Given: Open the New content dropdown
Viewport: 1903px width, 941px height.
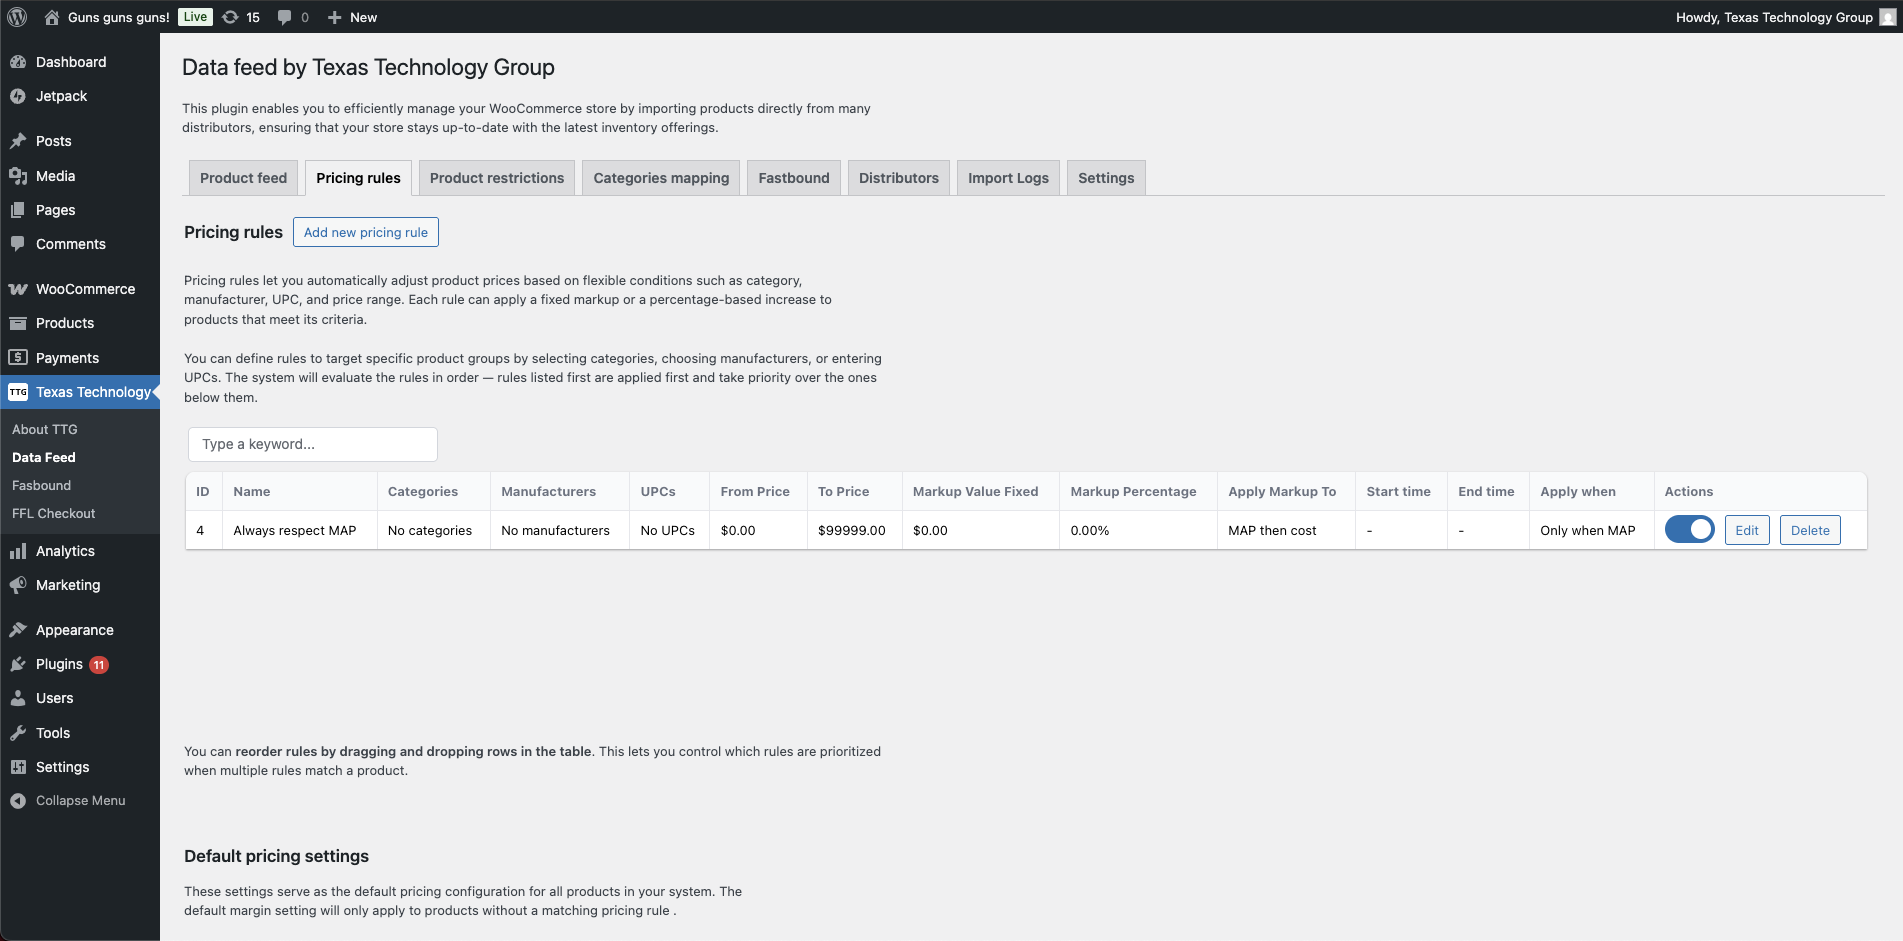Looking at the screenshot, I should click(352, 17).
